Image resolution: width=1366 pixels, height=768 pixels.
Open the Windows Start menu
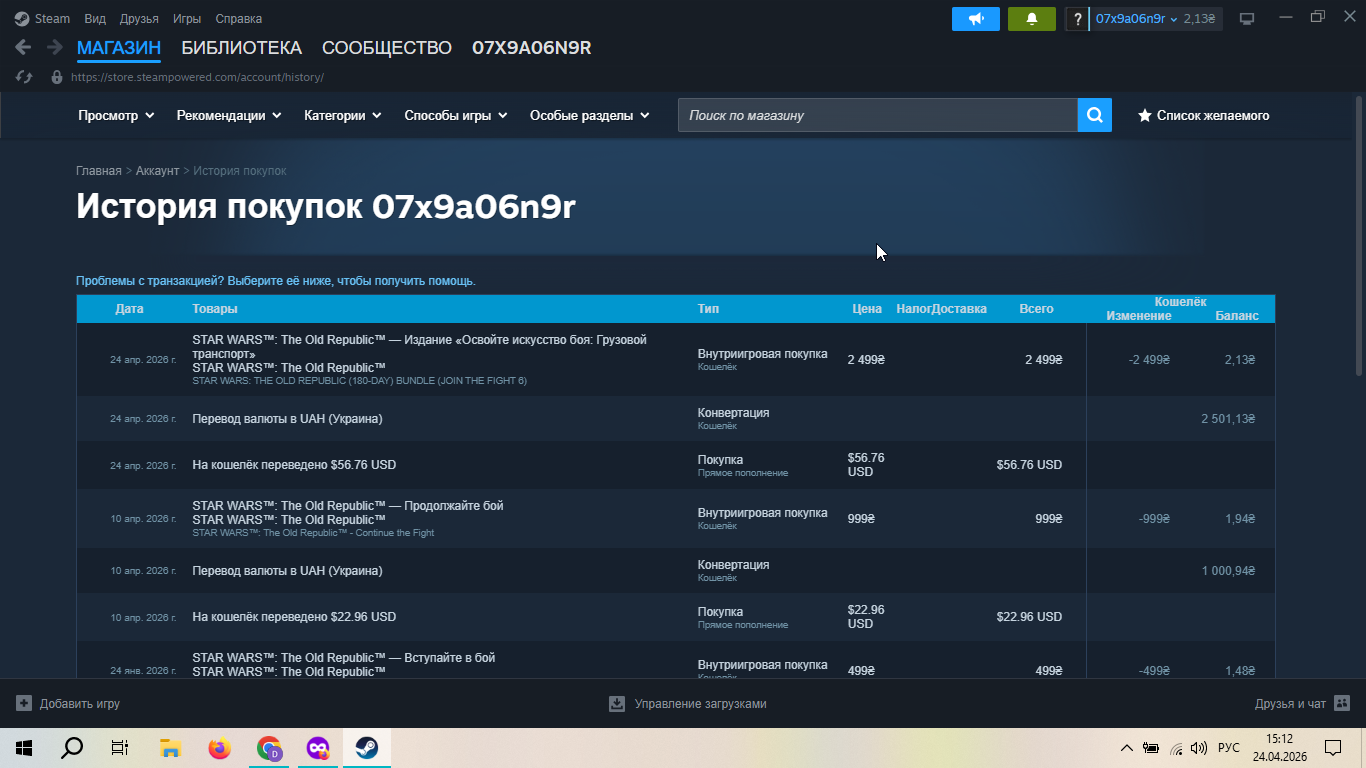click(x=24, y=747)
